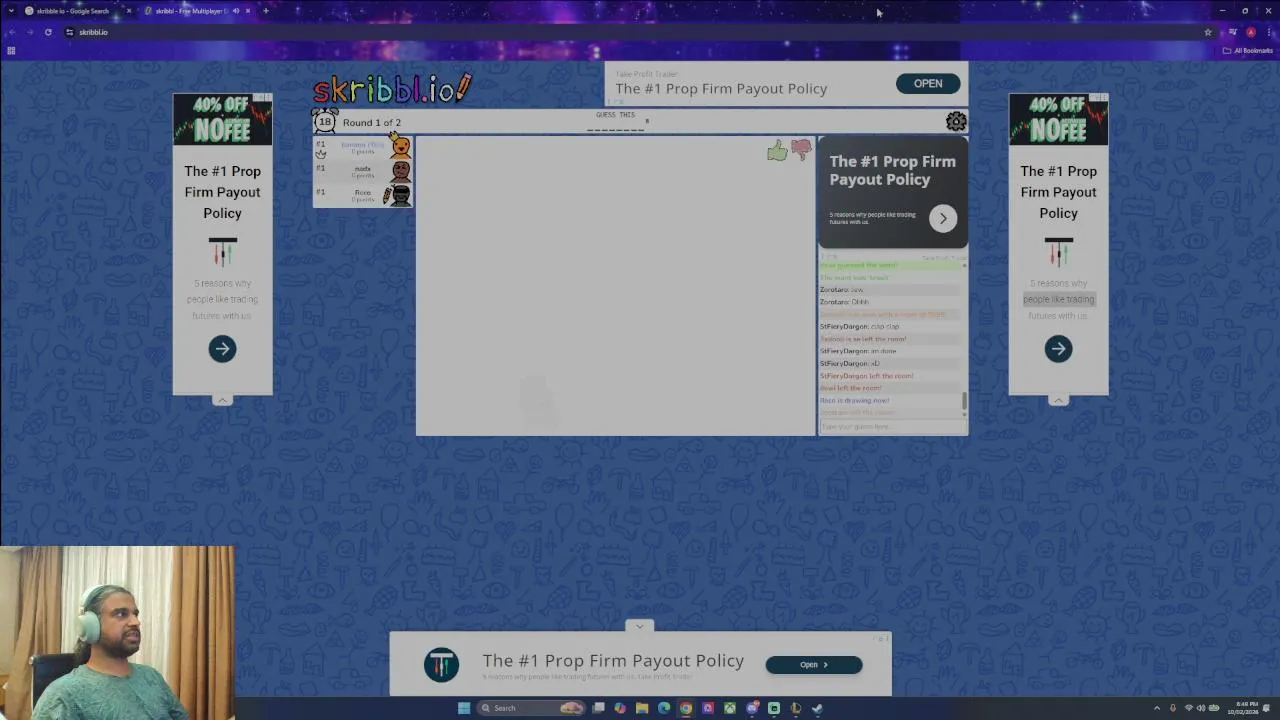Collapse the right sidebar ad with chevron
Viewport: 1280px width, 720px height.
tap(1058, 400)
